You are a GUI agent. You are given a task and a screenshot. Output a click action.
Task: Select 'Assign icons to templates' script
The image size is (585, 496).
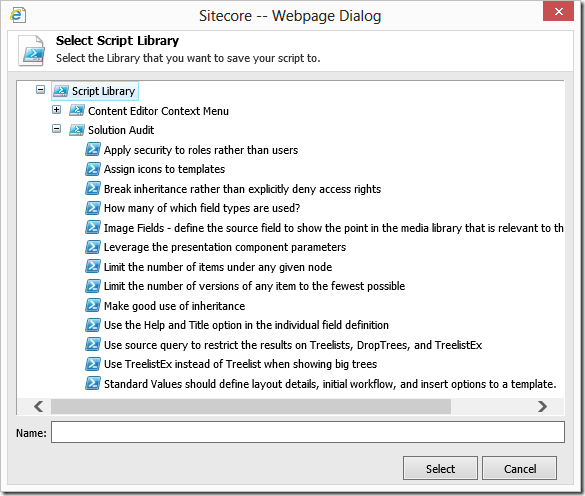point(164,169)
